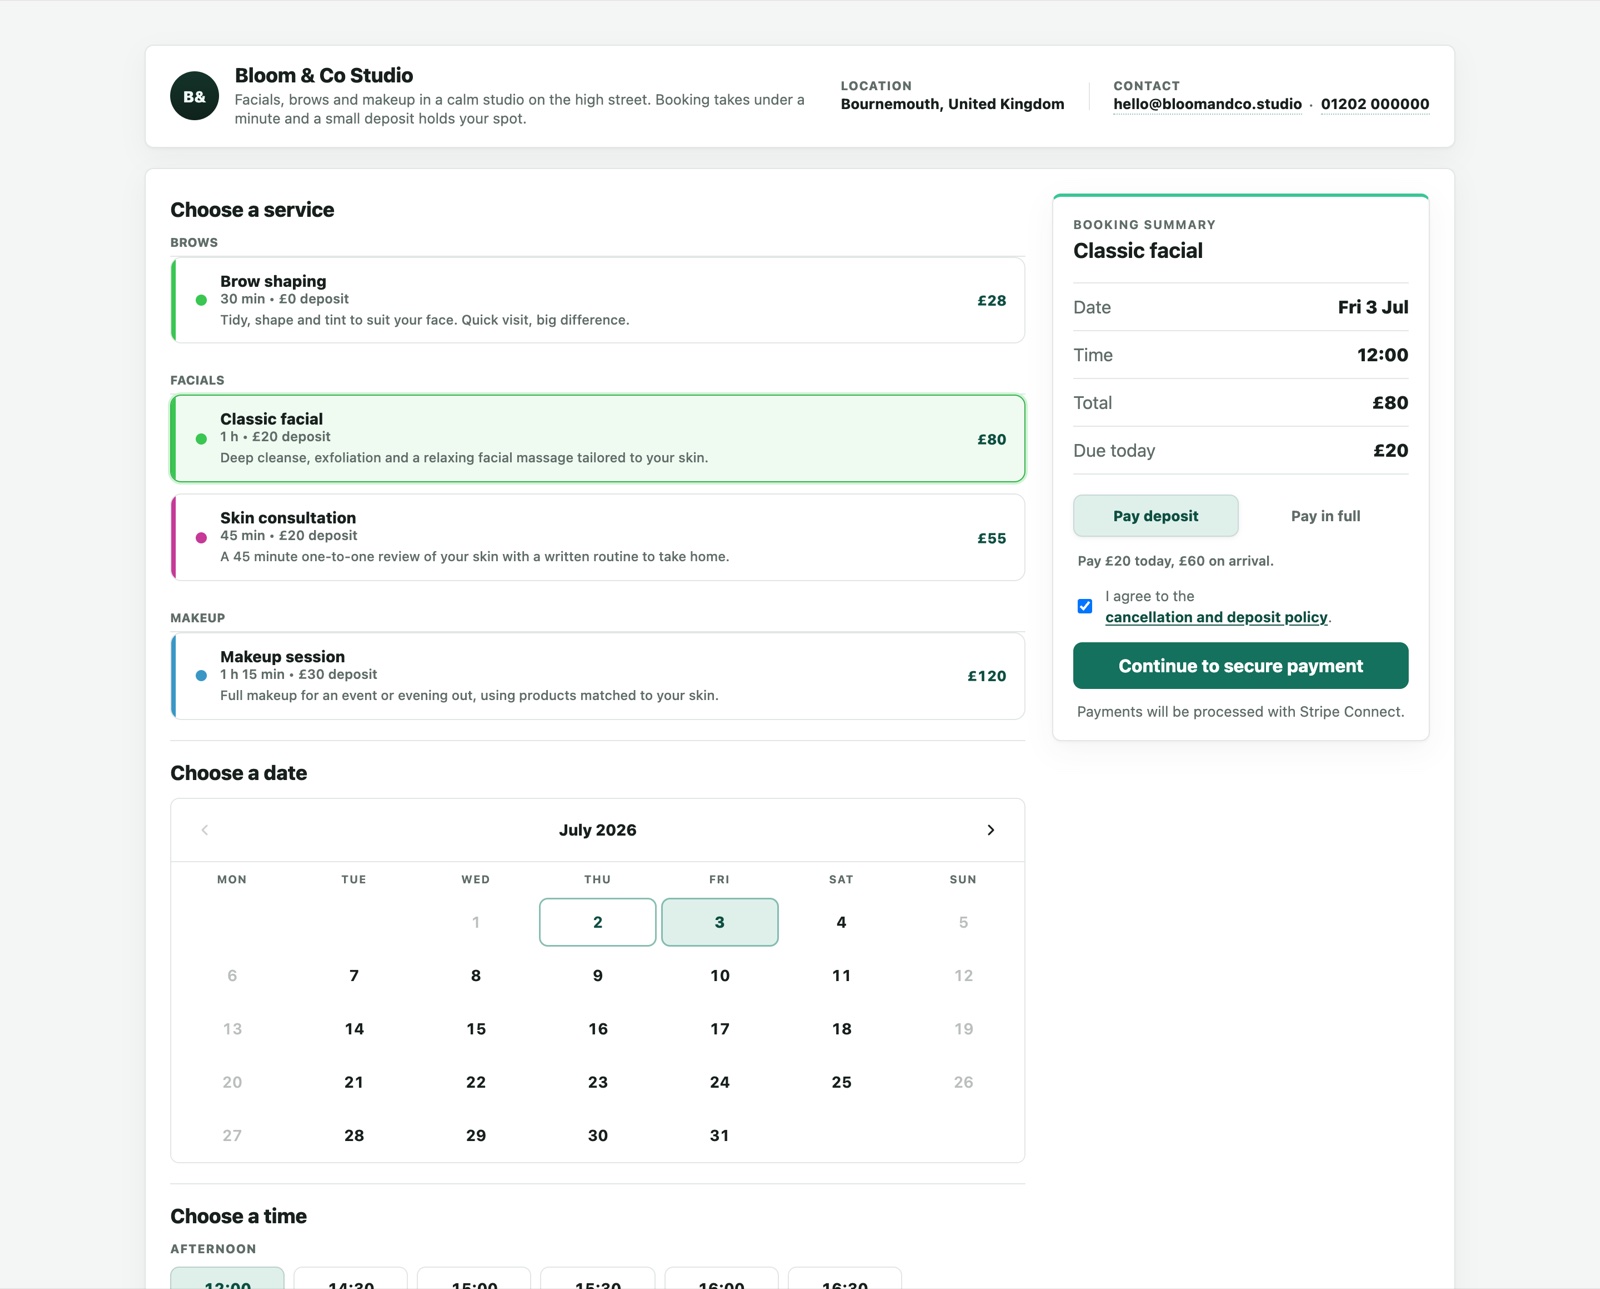Pick July 3 on the calendar
This screenshot has width=1600, height=1289.
720,922
